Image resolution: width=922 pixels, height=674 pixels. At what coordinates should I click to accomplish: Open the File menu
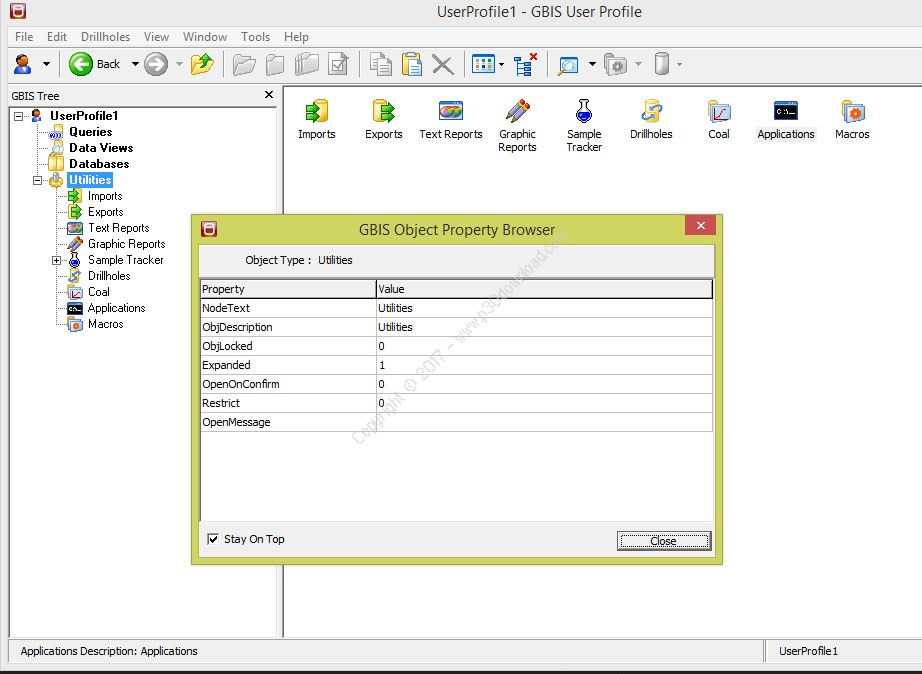point(24,36)
